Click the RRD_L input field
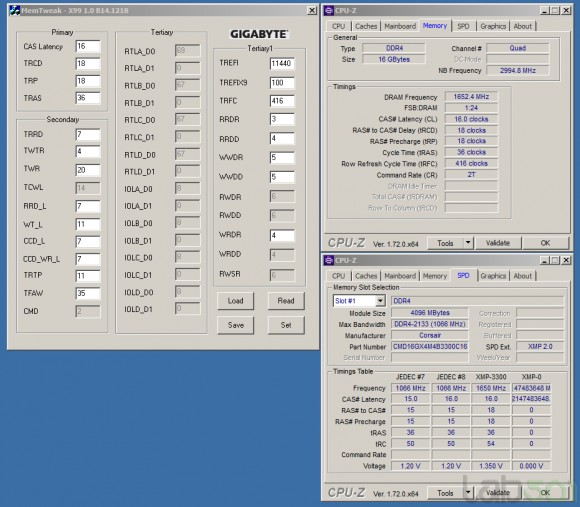The image size is (580, 507). pos(88,206)
